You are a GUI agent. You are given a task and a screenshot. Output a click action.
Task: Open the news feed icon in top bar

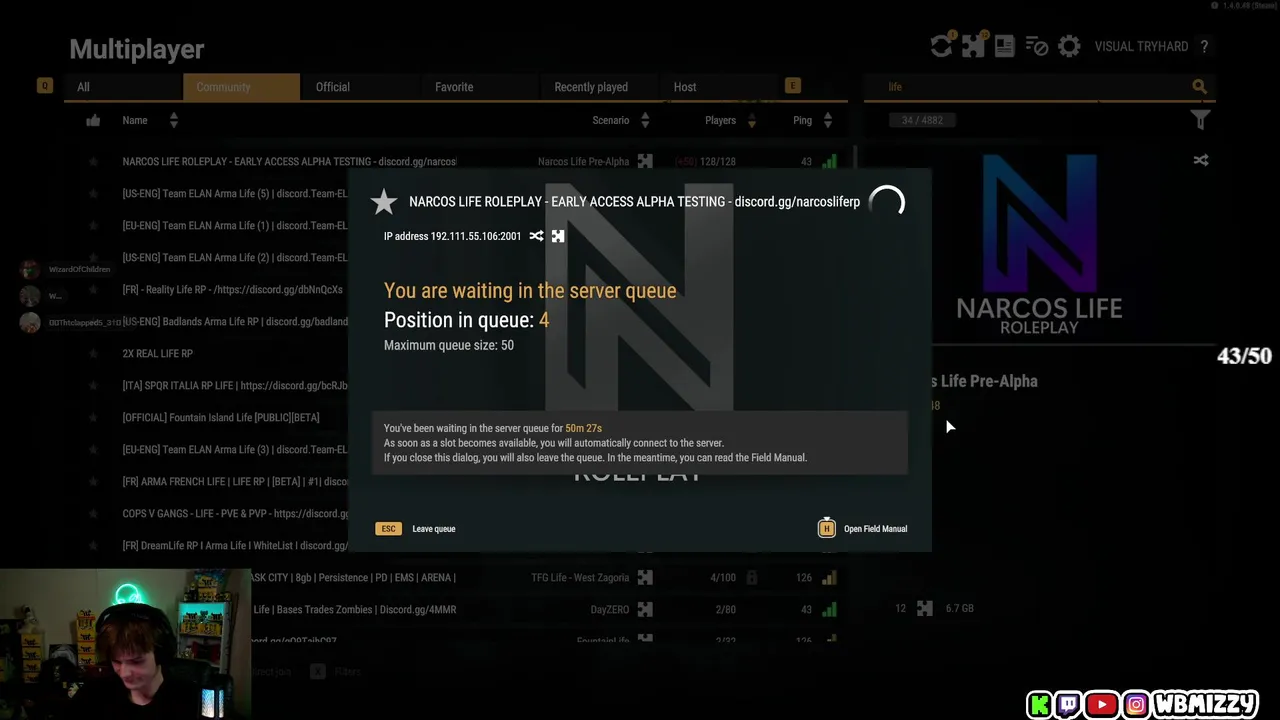tap(1005, 46)
